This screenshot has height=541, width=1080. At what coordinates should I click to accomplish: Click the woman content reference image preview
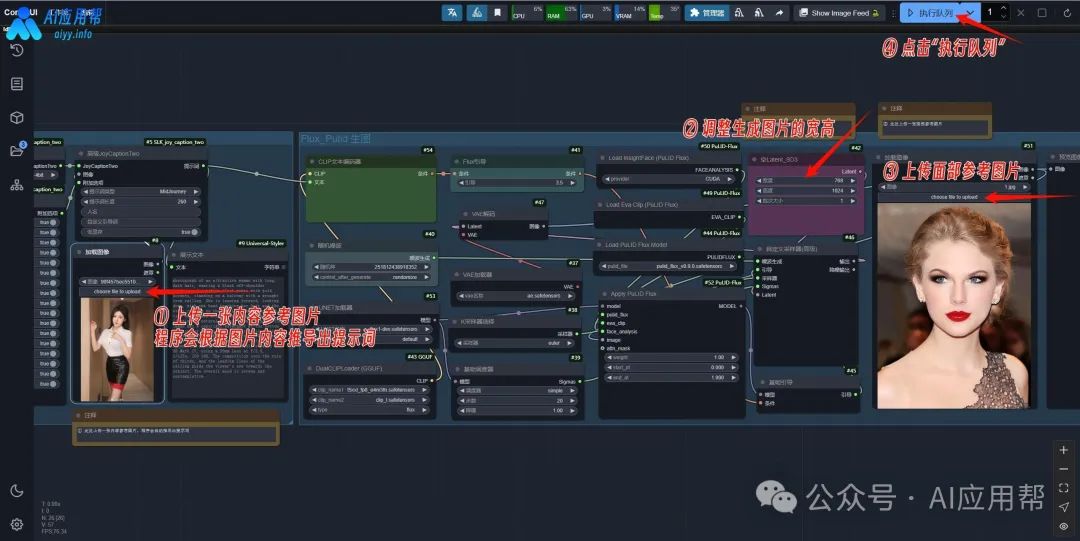point(117,349)
